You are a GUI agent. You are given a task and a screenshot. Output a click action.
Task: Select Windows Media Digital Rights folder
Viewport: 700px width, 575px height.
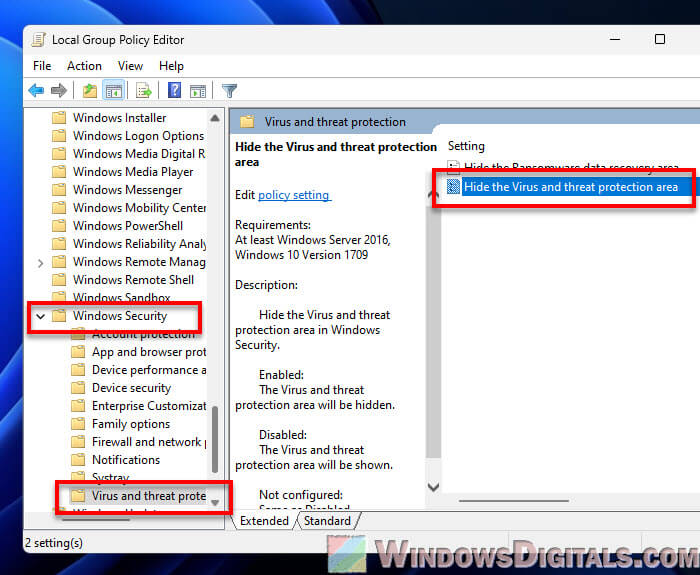tap(139, 154)
